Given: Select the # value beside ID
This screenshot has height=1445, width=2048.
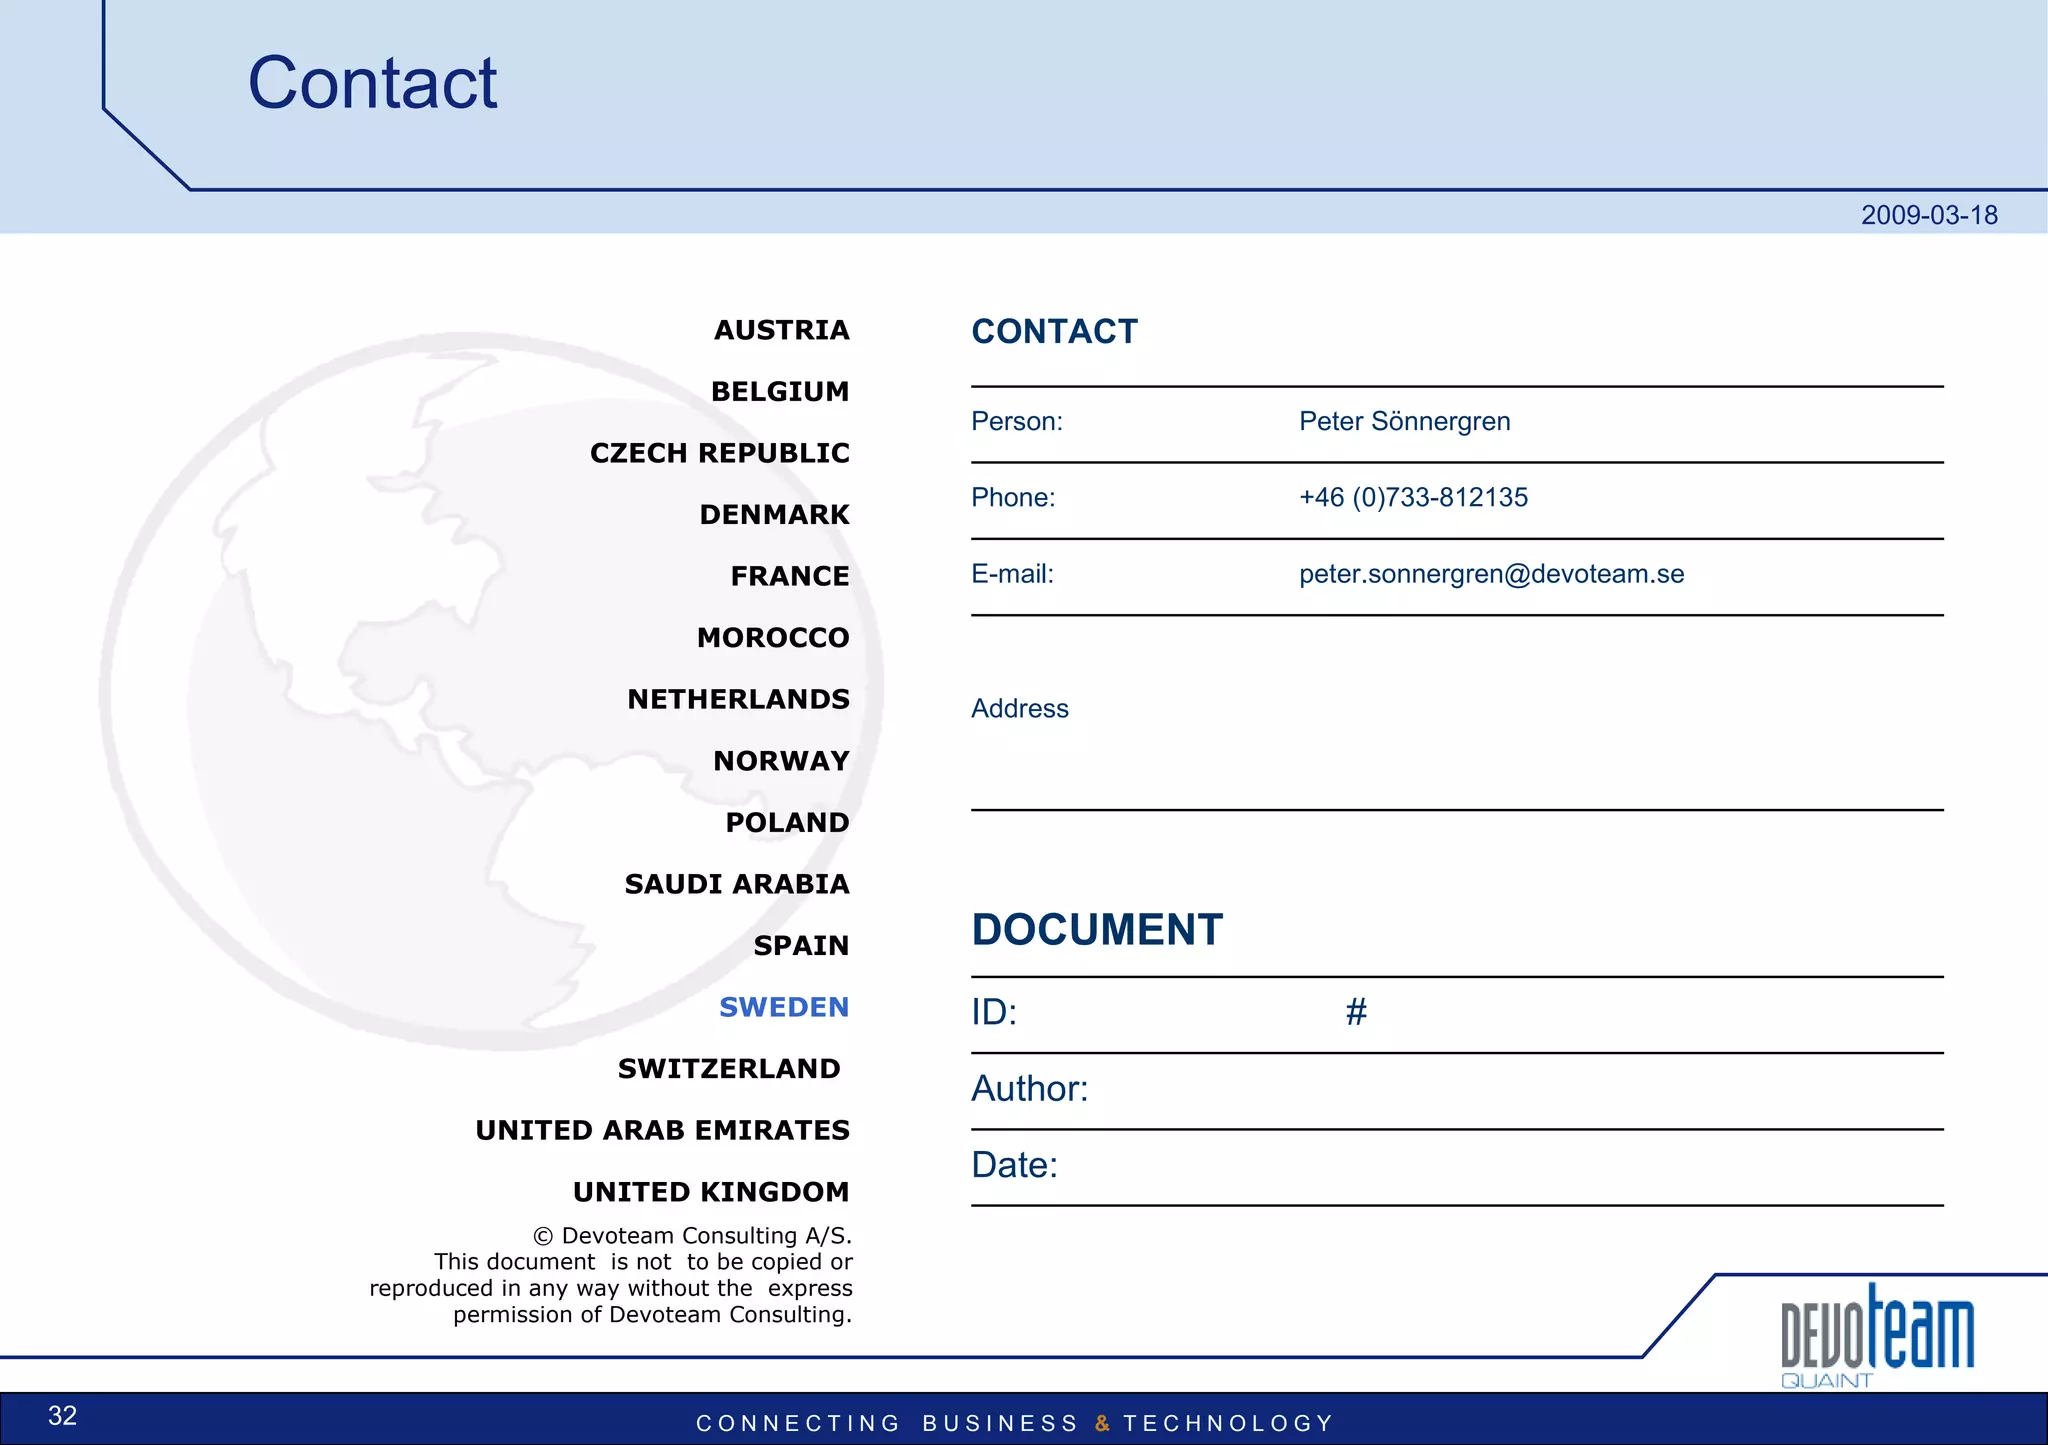Looking at the screenshot, I should tap(1356, 1012).
